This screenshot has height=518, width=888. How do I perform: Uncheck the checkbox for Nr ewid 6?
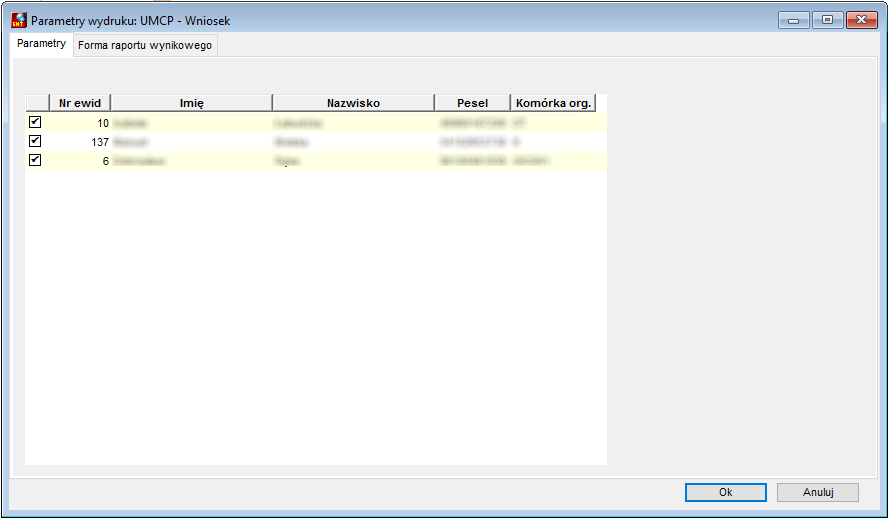coord(35,160)
